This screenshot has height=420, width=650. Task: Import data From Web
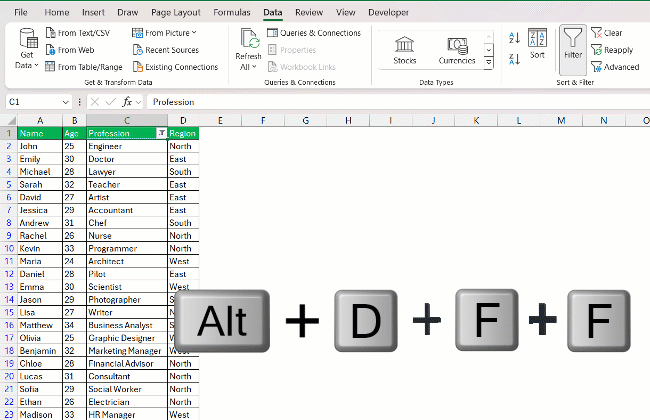click(x=70, y=50)
